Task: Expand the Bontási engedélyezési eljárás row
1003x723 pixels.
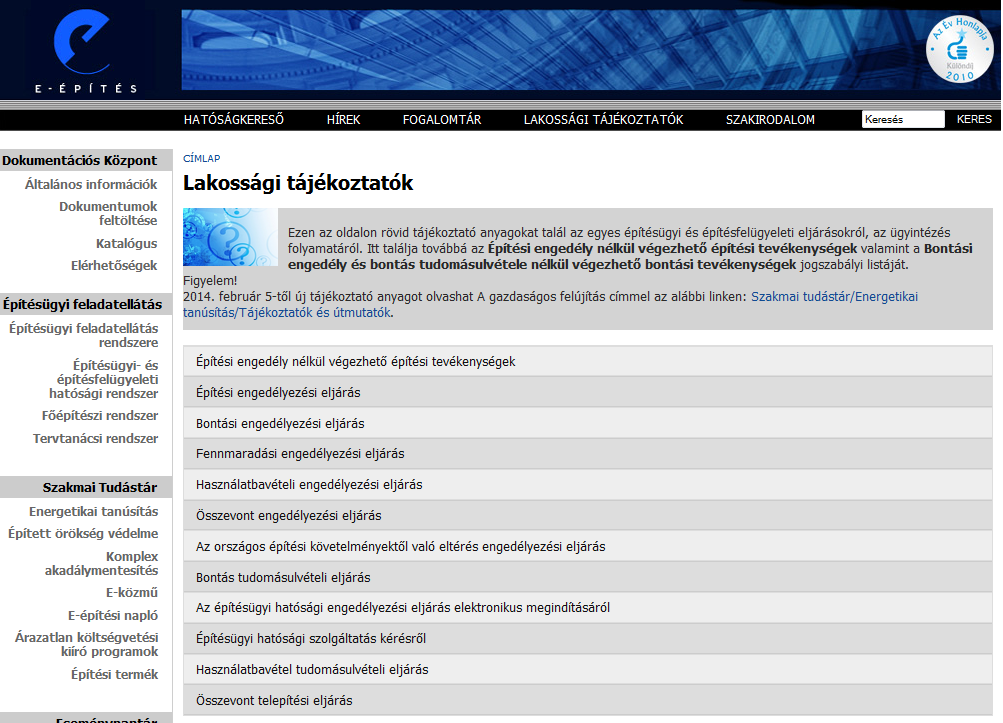Action: click(x=587, y=424)
